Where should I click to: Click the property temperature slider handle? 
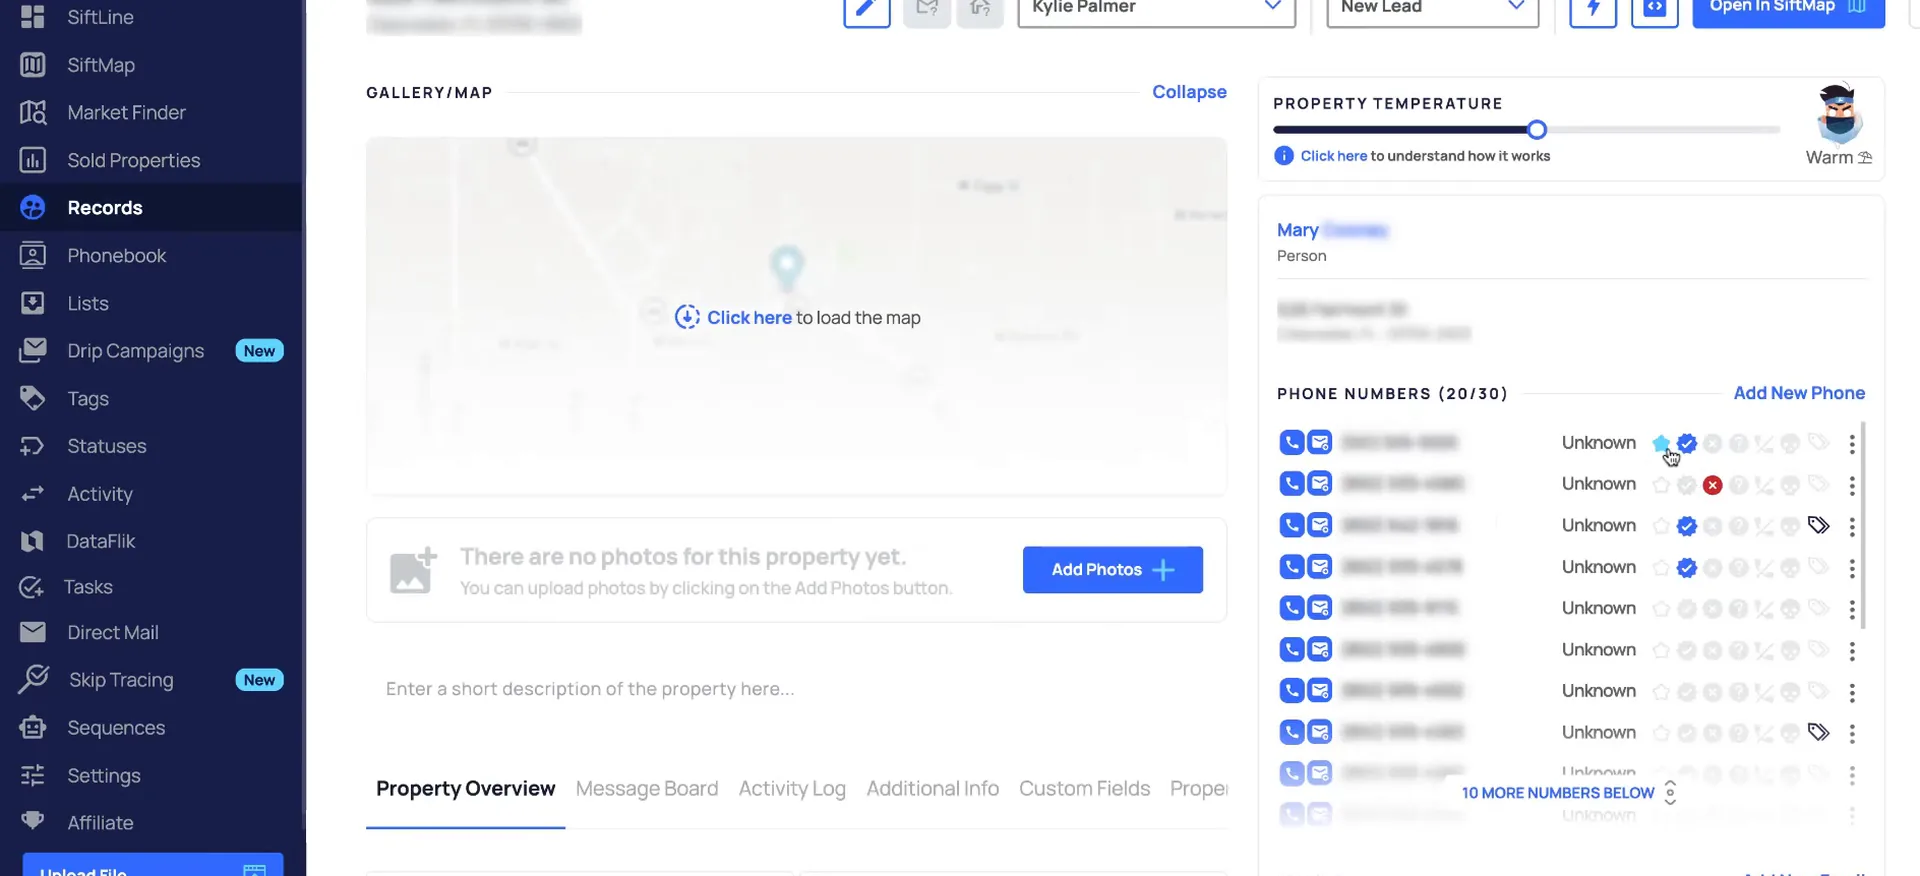pos(1537,129)
